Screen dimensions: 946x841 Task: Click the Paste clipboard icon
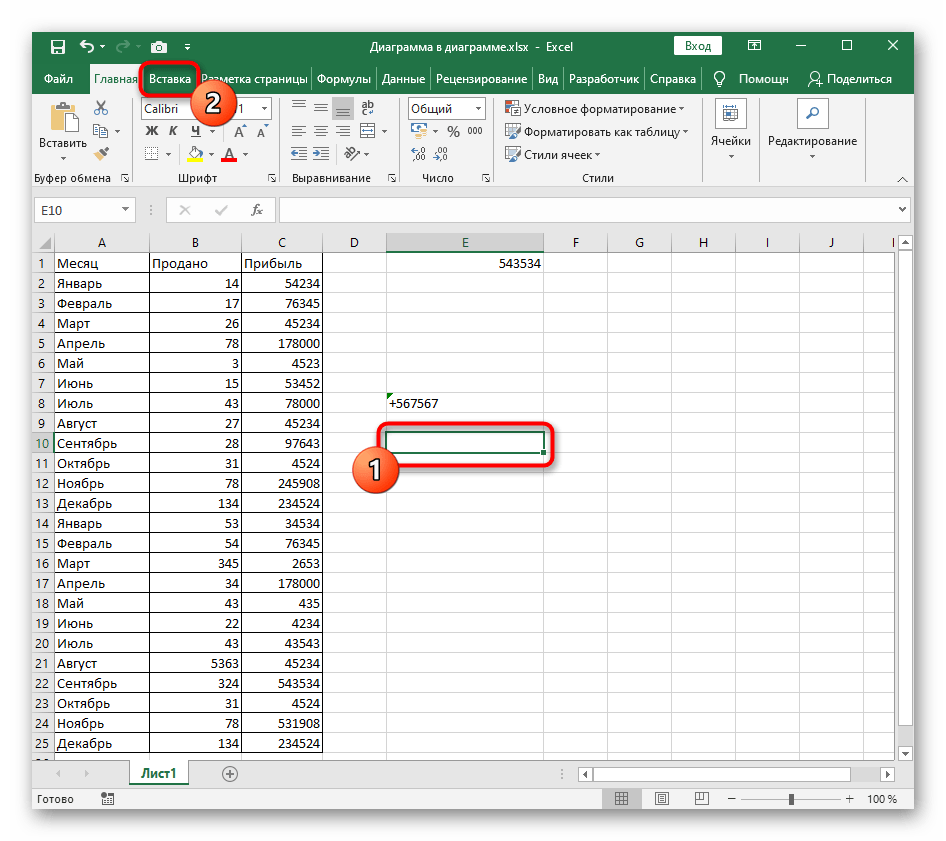(64, 117)
